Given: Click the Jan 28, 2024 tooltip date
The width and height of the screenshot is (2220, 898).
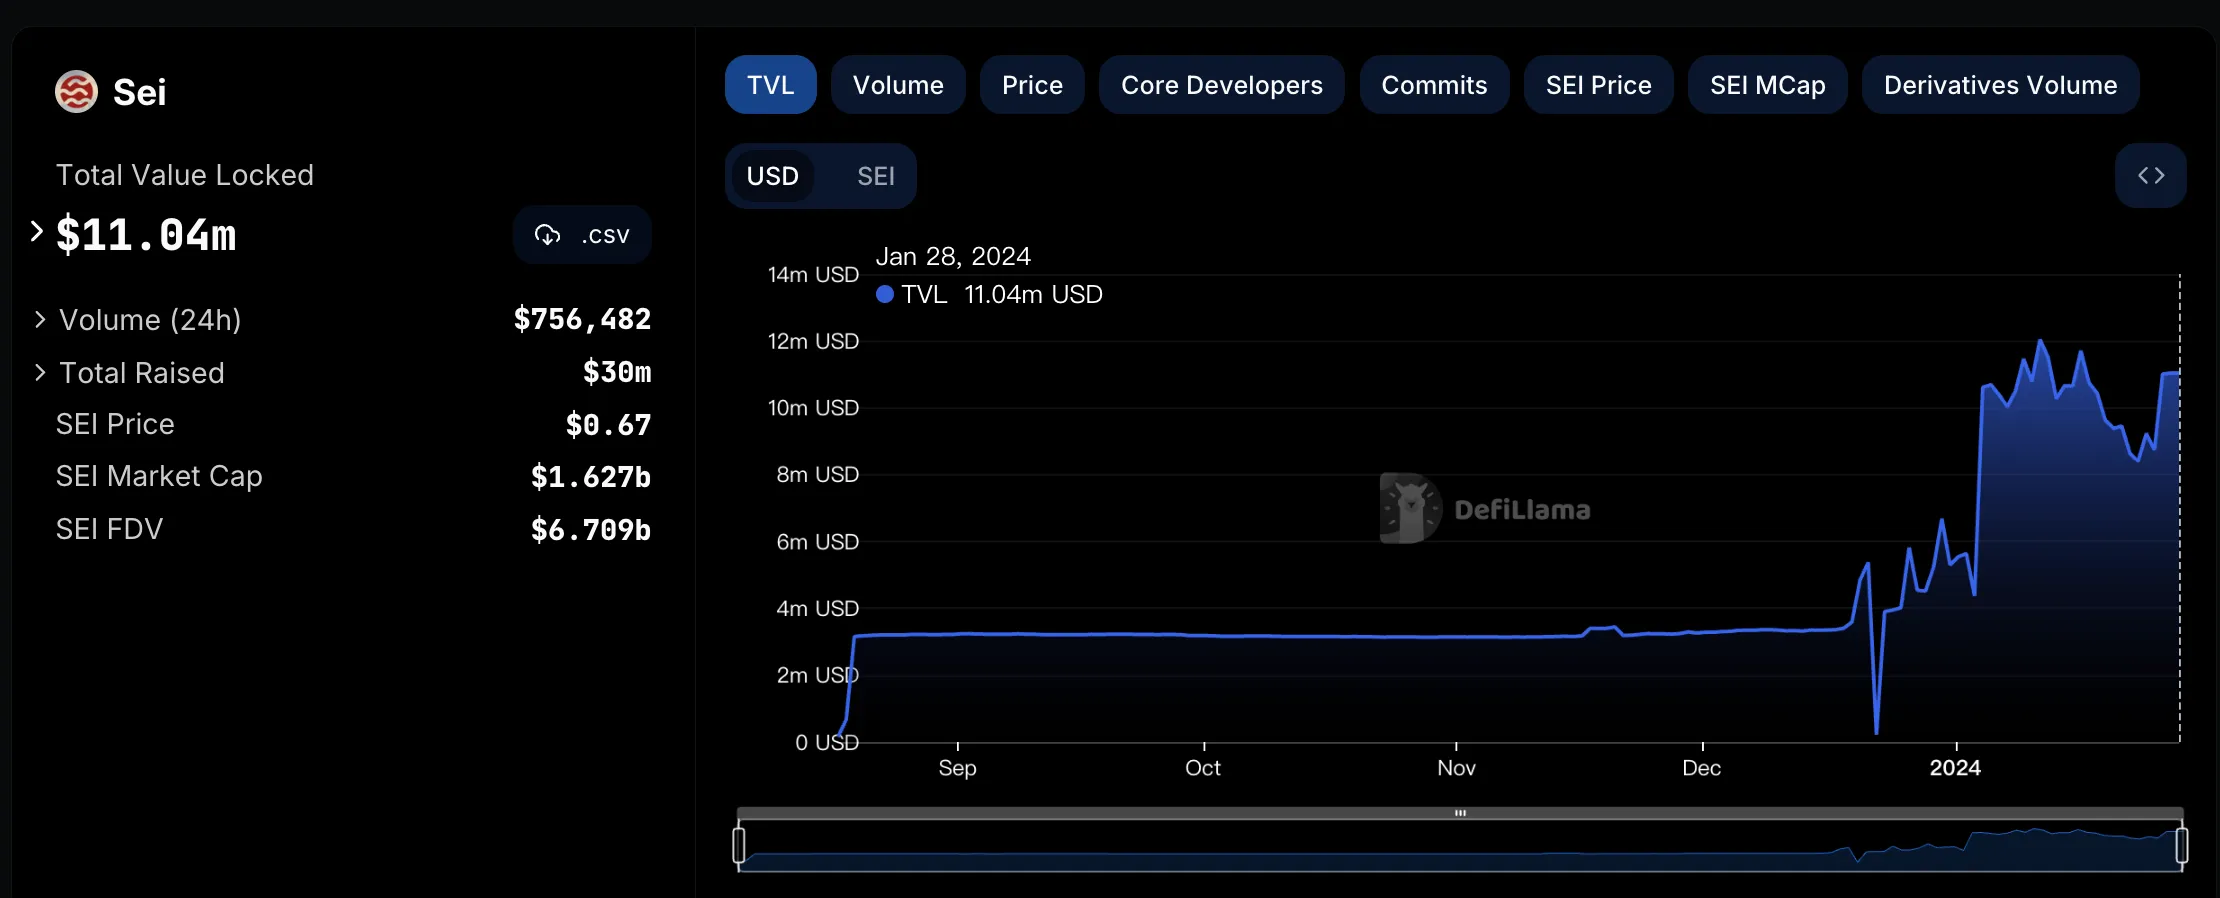Looking at the screenshot, I should [953, 257].
